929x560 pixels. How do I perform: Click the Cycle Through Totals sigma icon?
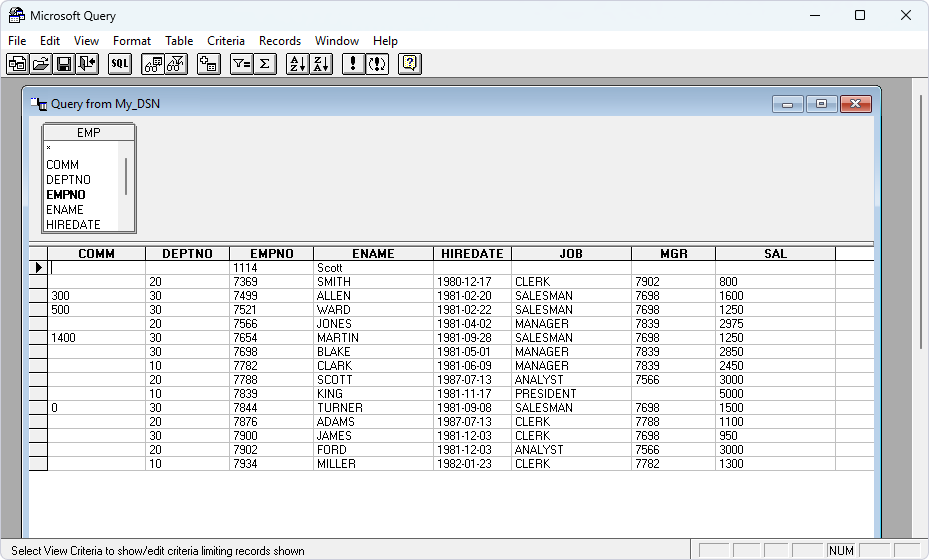[x=265, y=63]
